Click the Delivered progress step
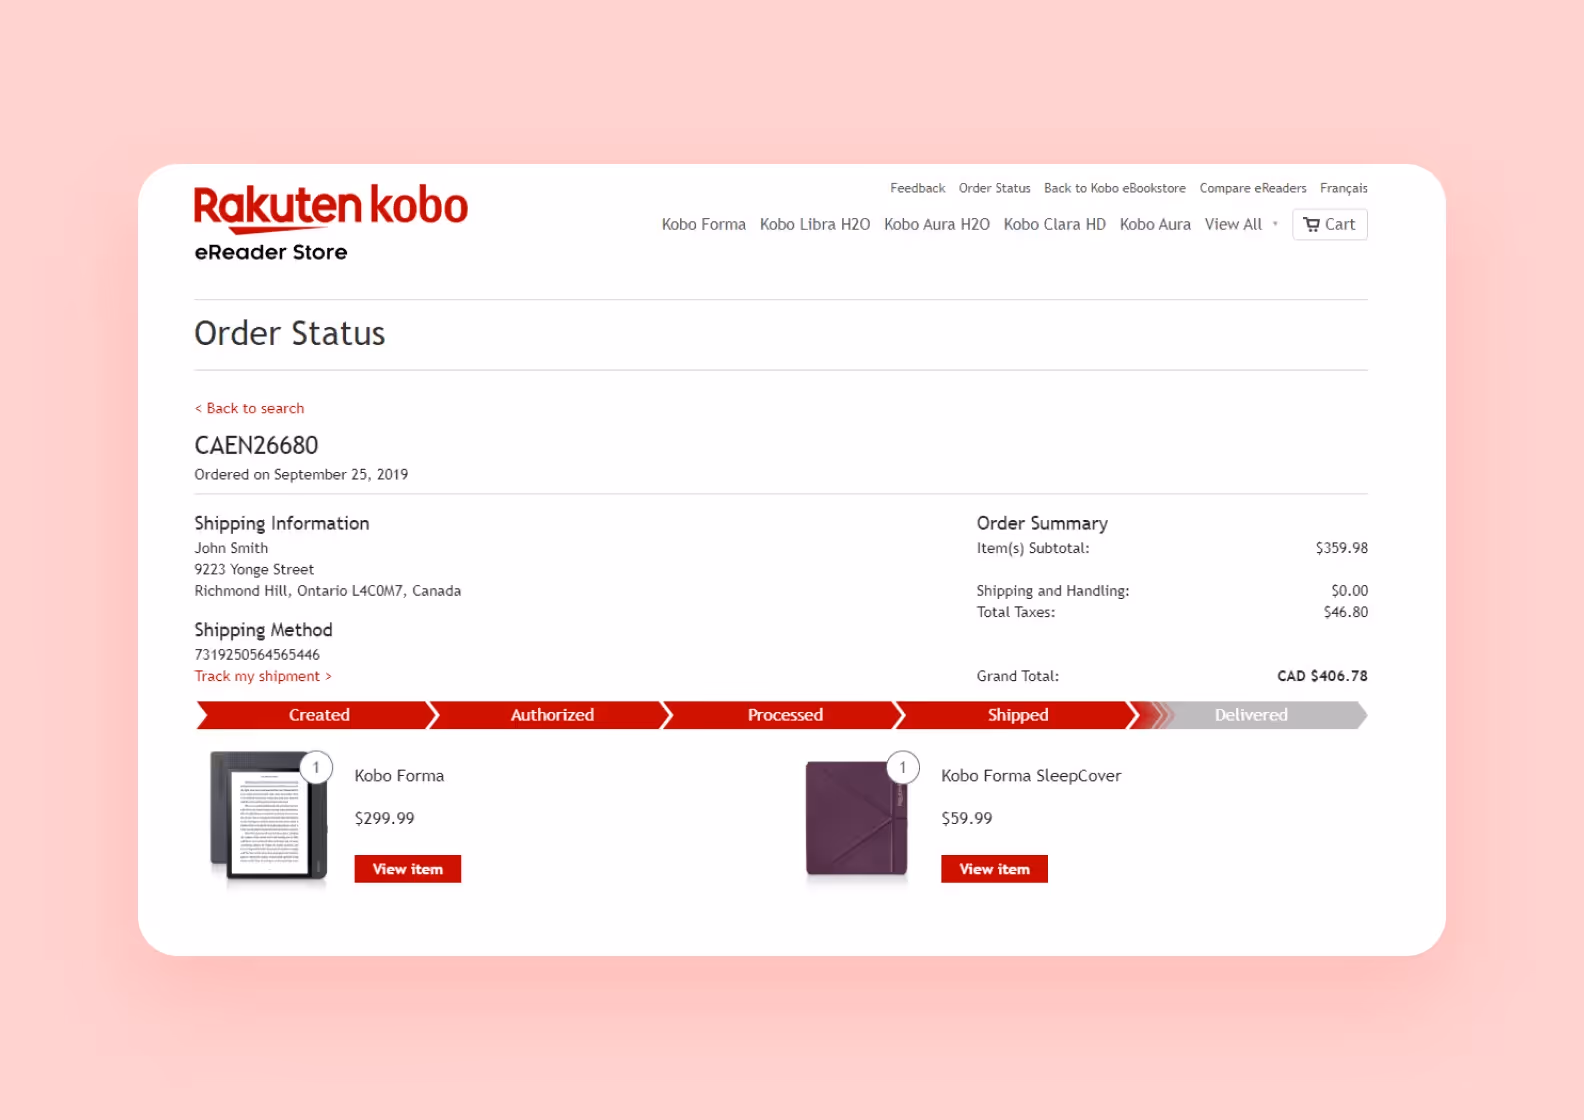Screen dimensions: 1584x1120 (1250, 715)
